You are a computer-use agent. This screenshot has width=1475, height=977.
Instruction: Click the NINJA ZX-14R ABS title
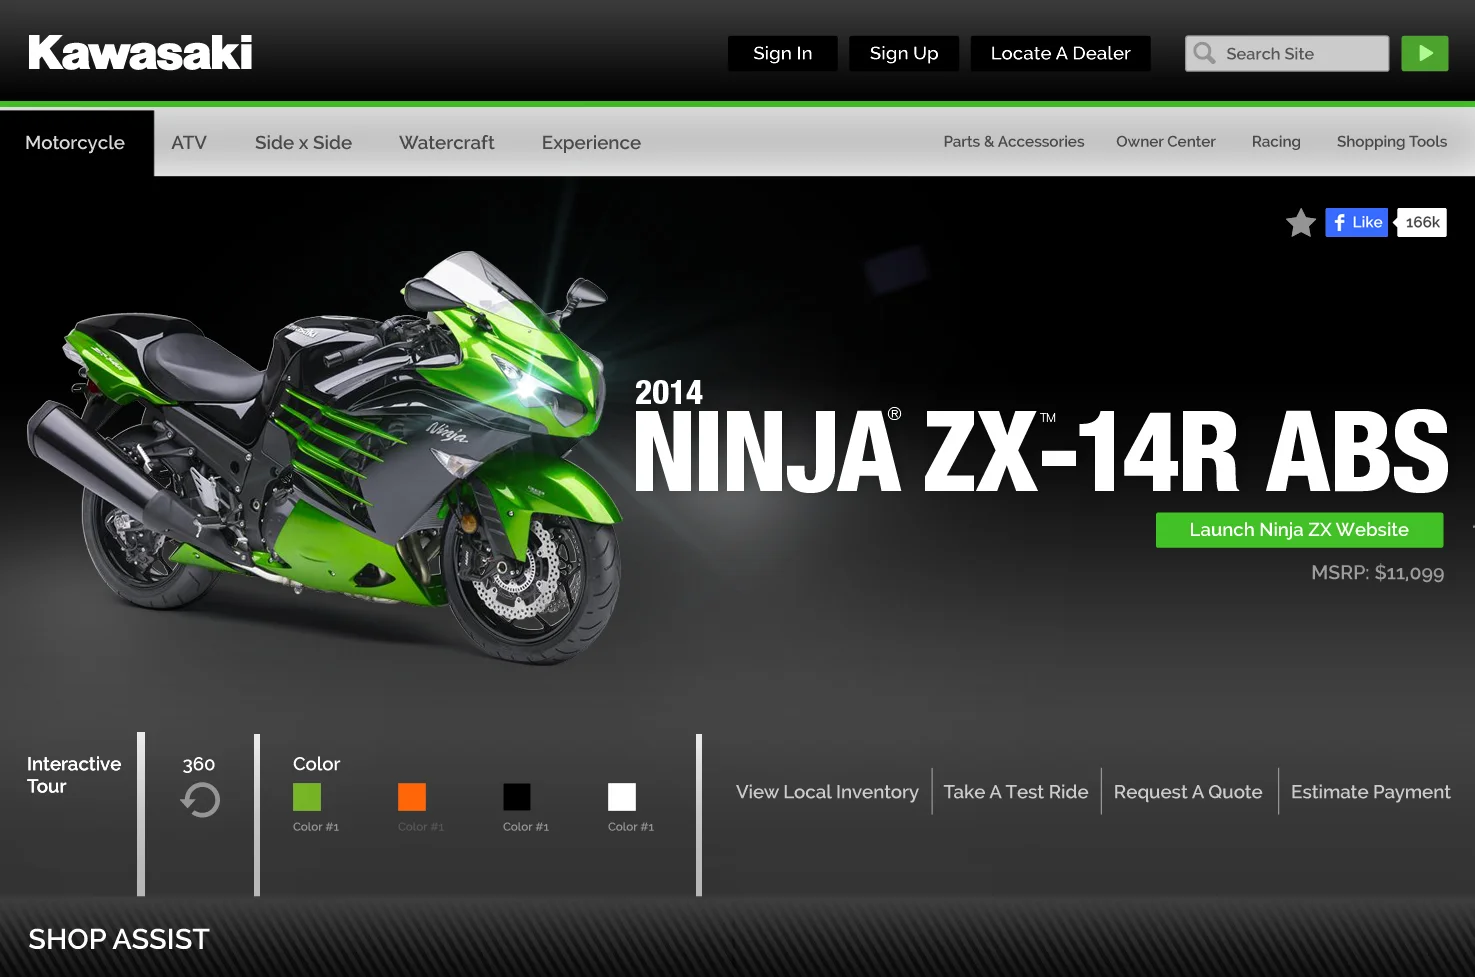coord(1041,452)
